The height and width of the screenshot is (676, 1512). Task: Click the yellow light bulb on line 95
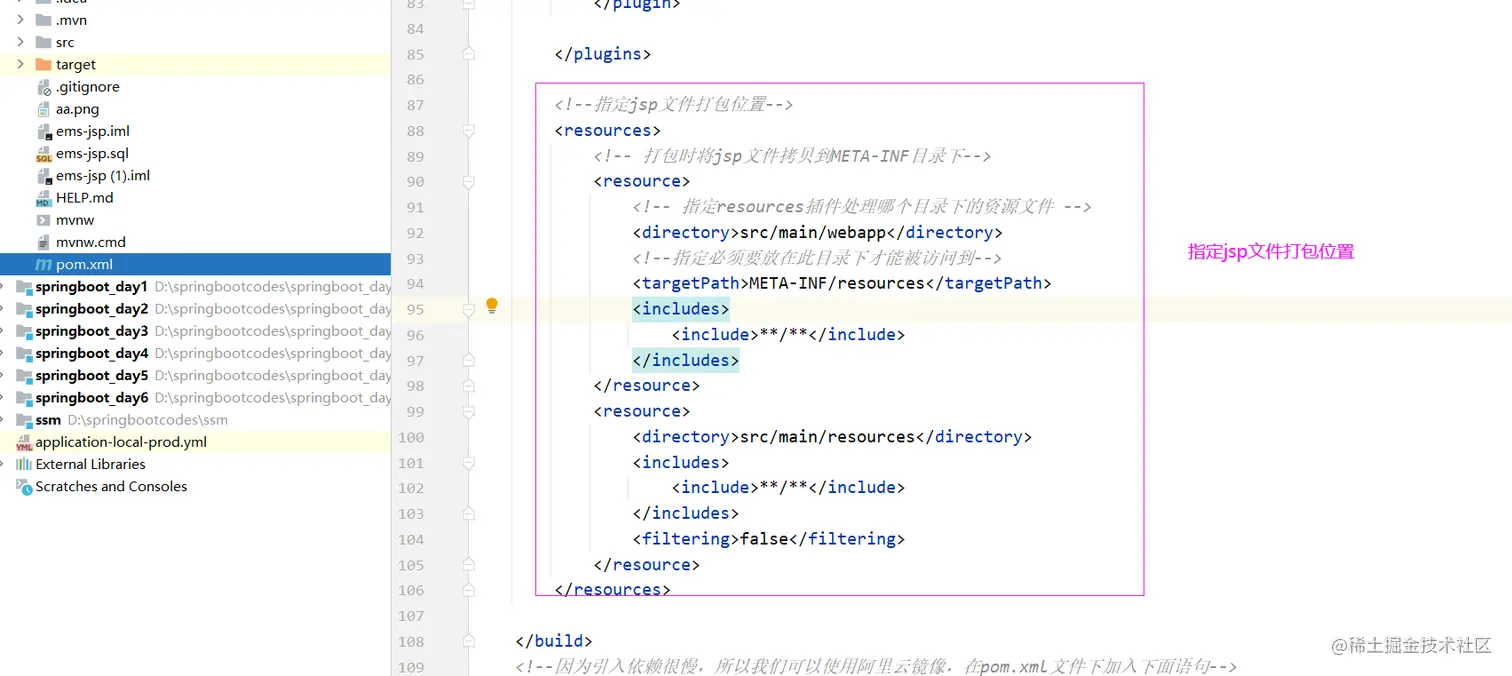coord(492,306)
